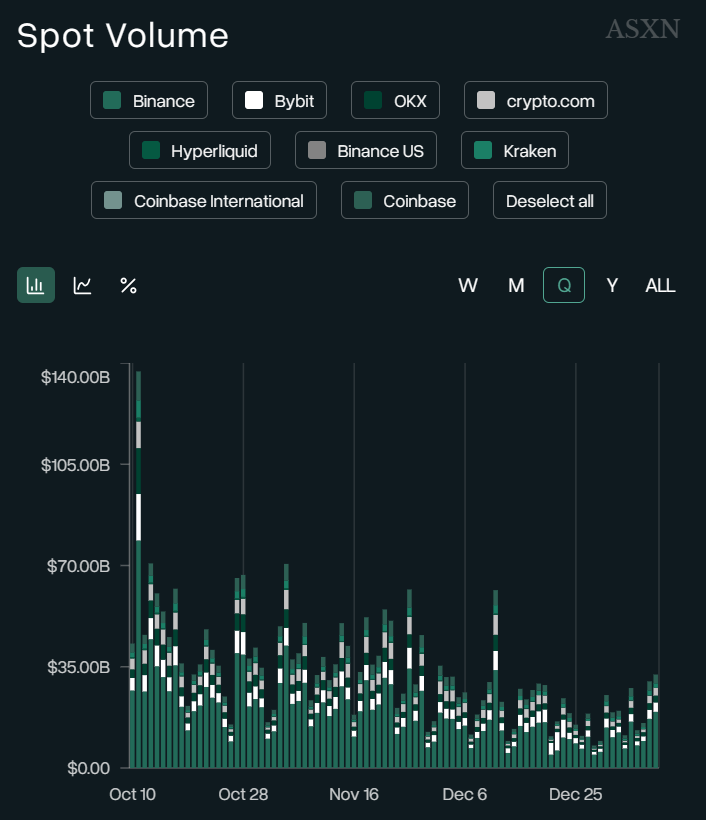This screenshot has width=706, height=820.
Task: Switch to yearly Y timeframe
Action: coord(612,285)
